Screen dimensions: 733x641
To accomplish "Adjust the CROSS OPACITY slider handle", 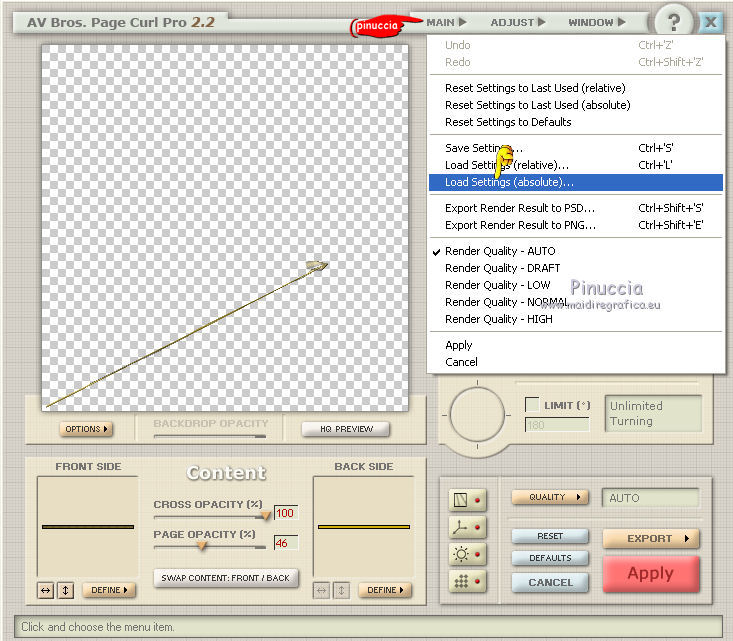I will click(266, 516).
